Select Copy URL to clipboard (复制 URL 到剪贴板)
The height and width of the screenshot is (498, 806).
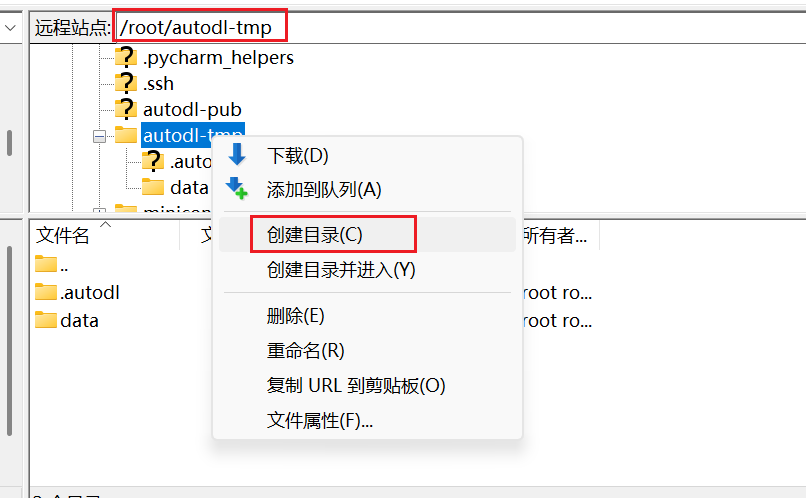(367, 385)
